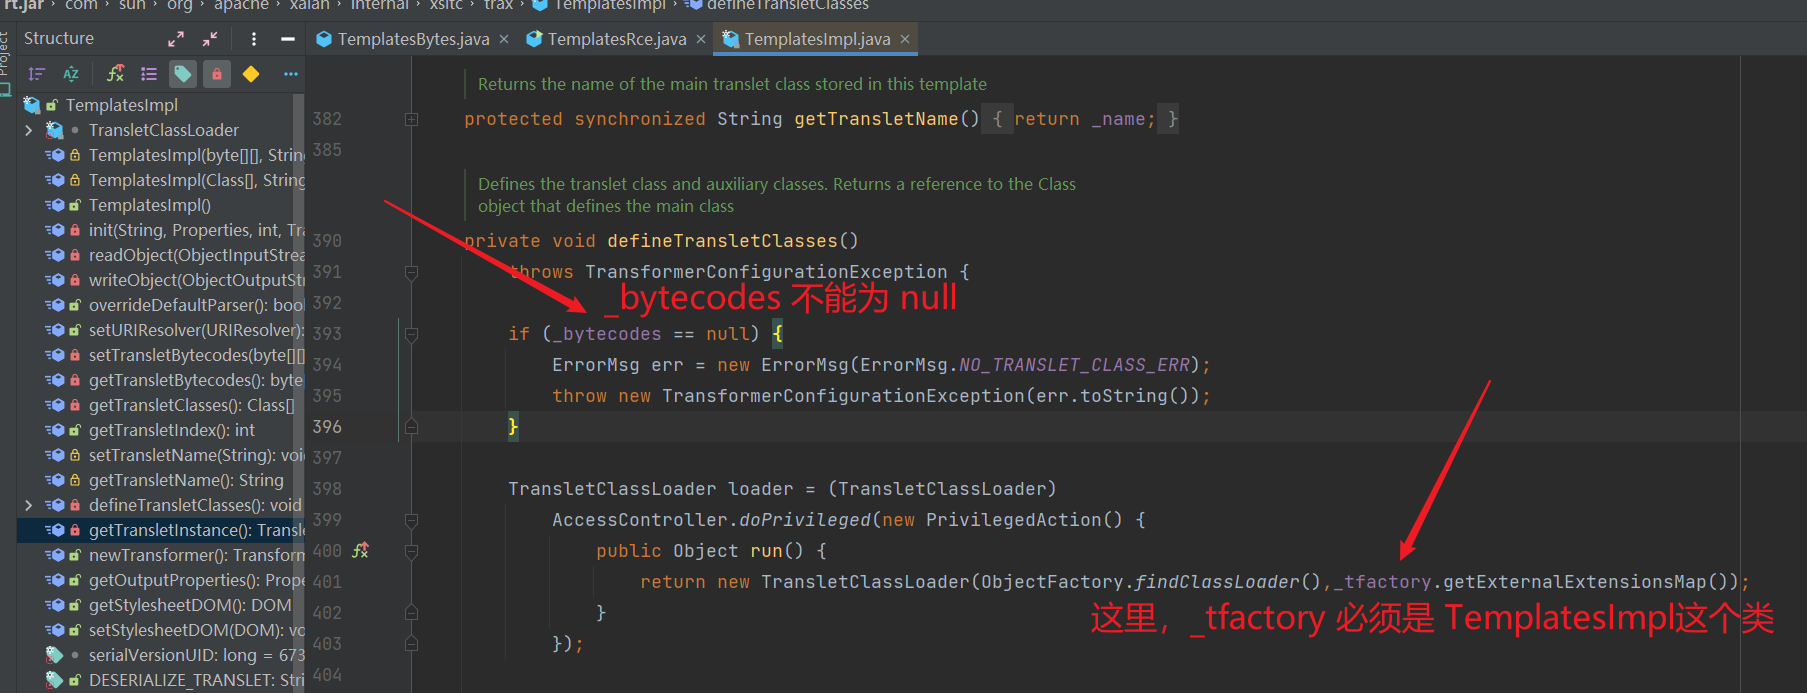The width and height of the screenshot is (1807, 693).
Task: Open more Structure toolbar actions (blue dots)
Action: 290,74
